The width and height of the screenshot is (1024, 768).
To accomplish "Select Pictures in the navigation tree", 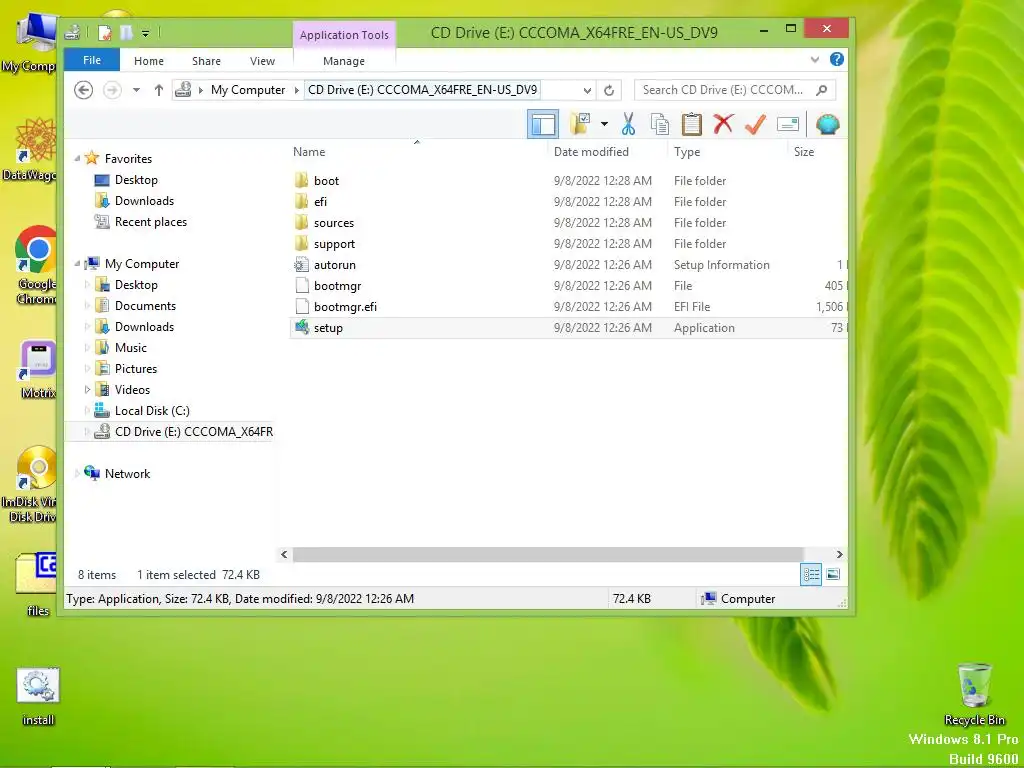I will 136,368.
